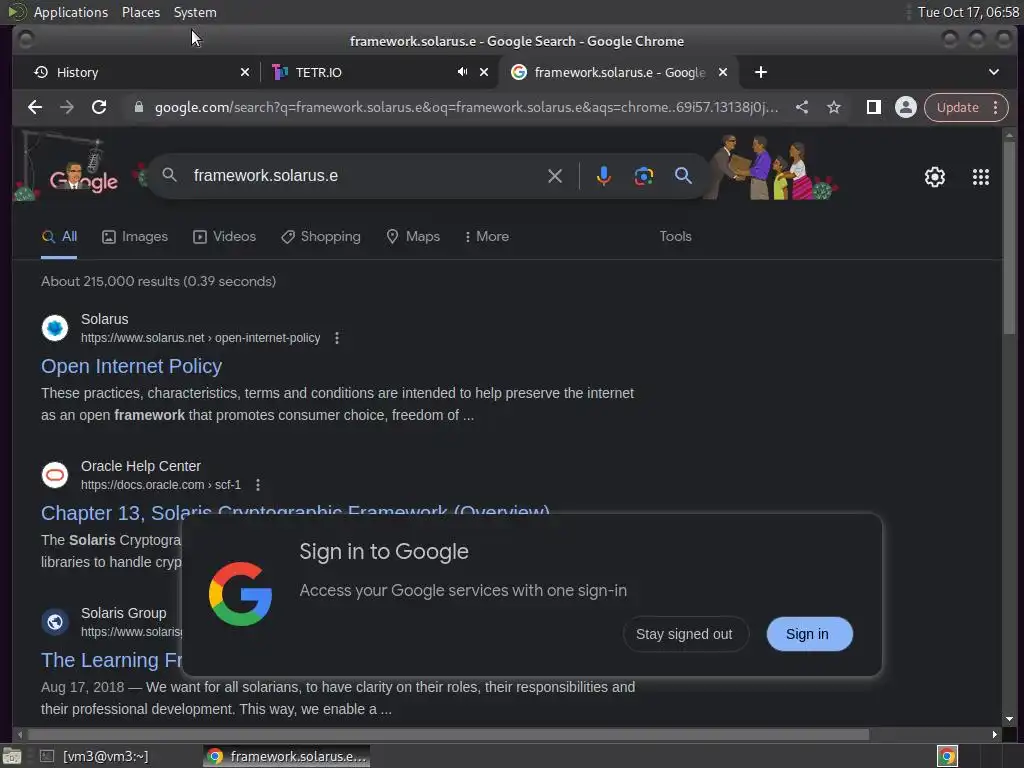This screenshot has width=1024, height=768.
Task: Click the 'About 215,000 results' text
Action: click(x=158, y=281)
